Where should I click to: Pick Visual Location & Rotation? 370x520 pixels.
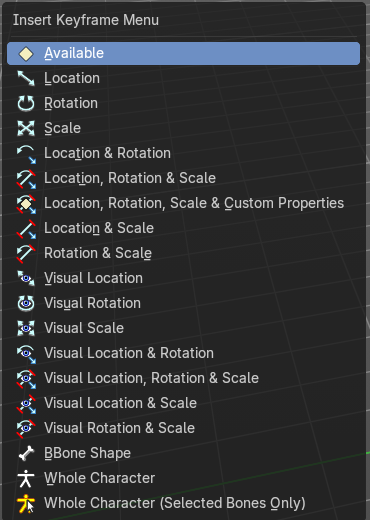point(183,353)
